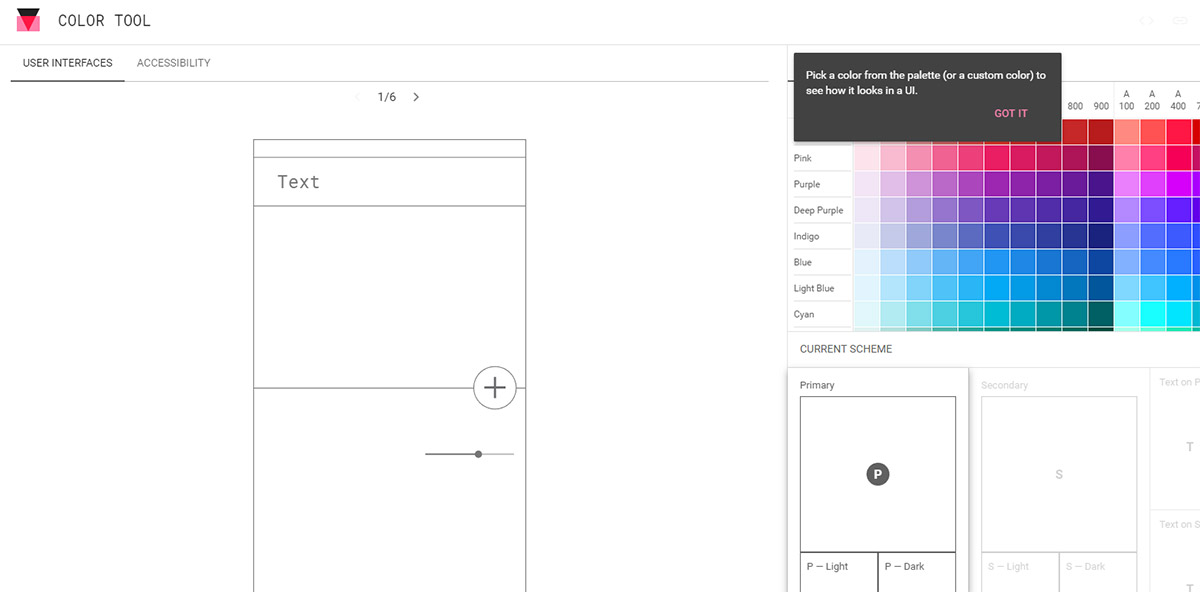Image resolution: width=1200 pixels, height=592 pixels.
Task: Click the P circle marker in Primary box
Action: coord(877,474)
